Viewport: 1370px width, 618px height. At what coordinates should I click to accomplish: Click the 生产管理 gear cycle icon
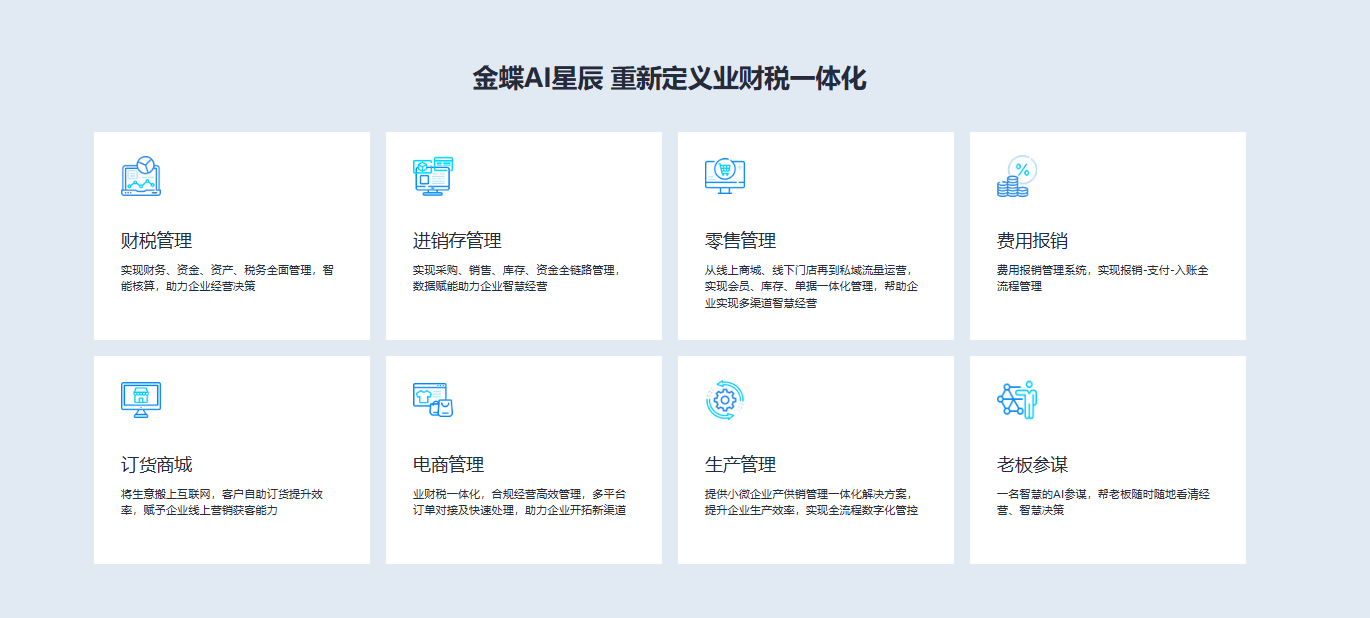[x=725, y=400]
